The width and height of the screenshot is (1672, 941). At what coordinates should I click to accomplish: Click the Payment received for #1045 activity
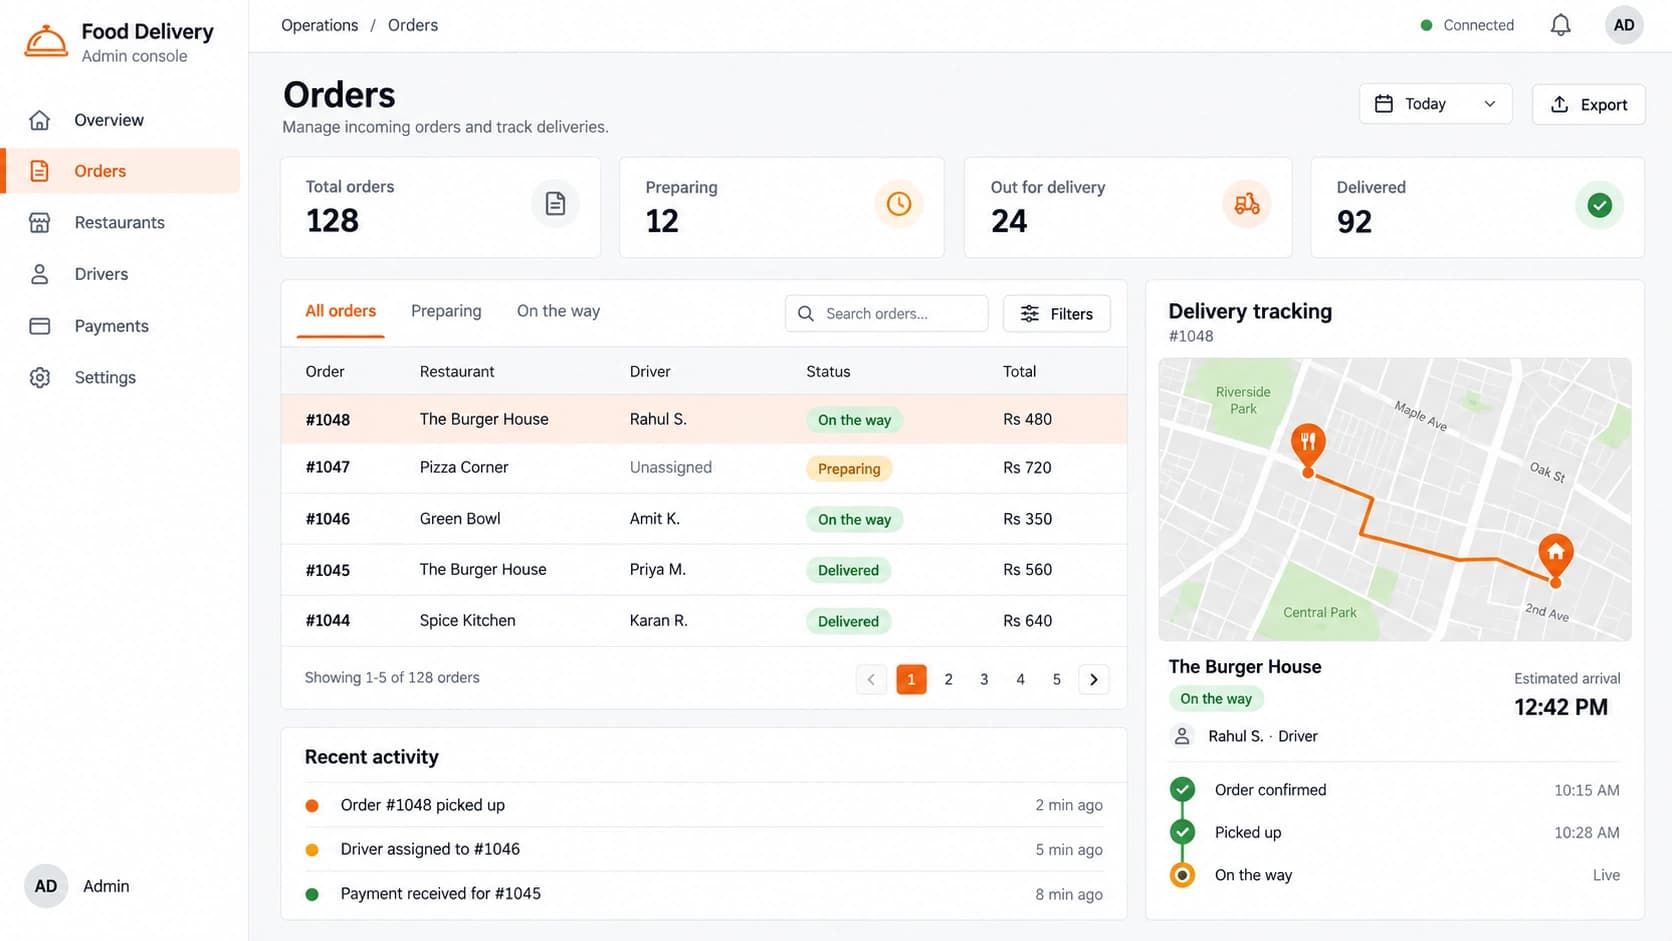[x=704, y=894]
